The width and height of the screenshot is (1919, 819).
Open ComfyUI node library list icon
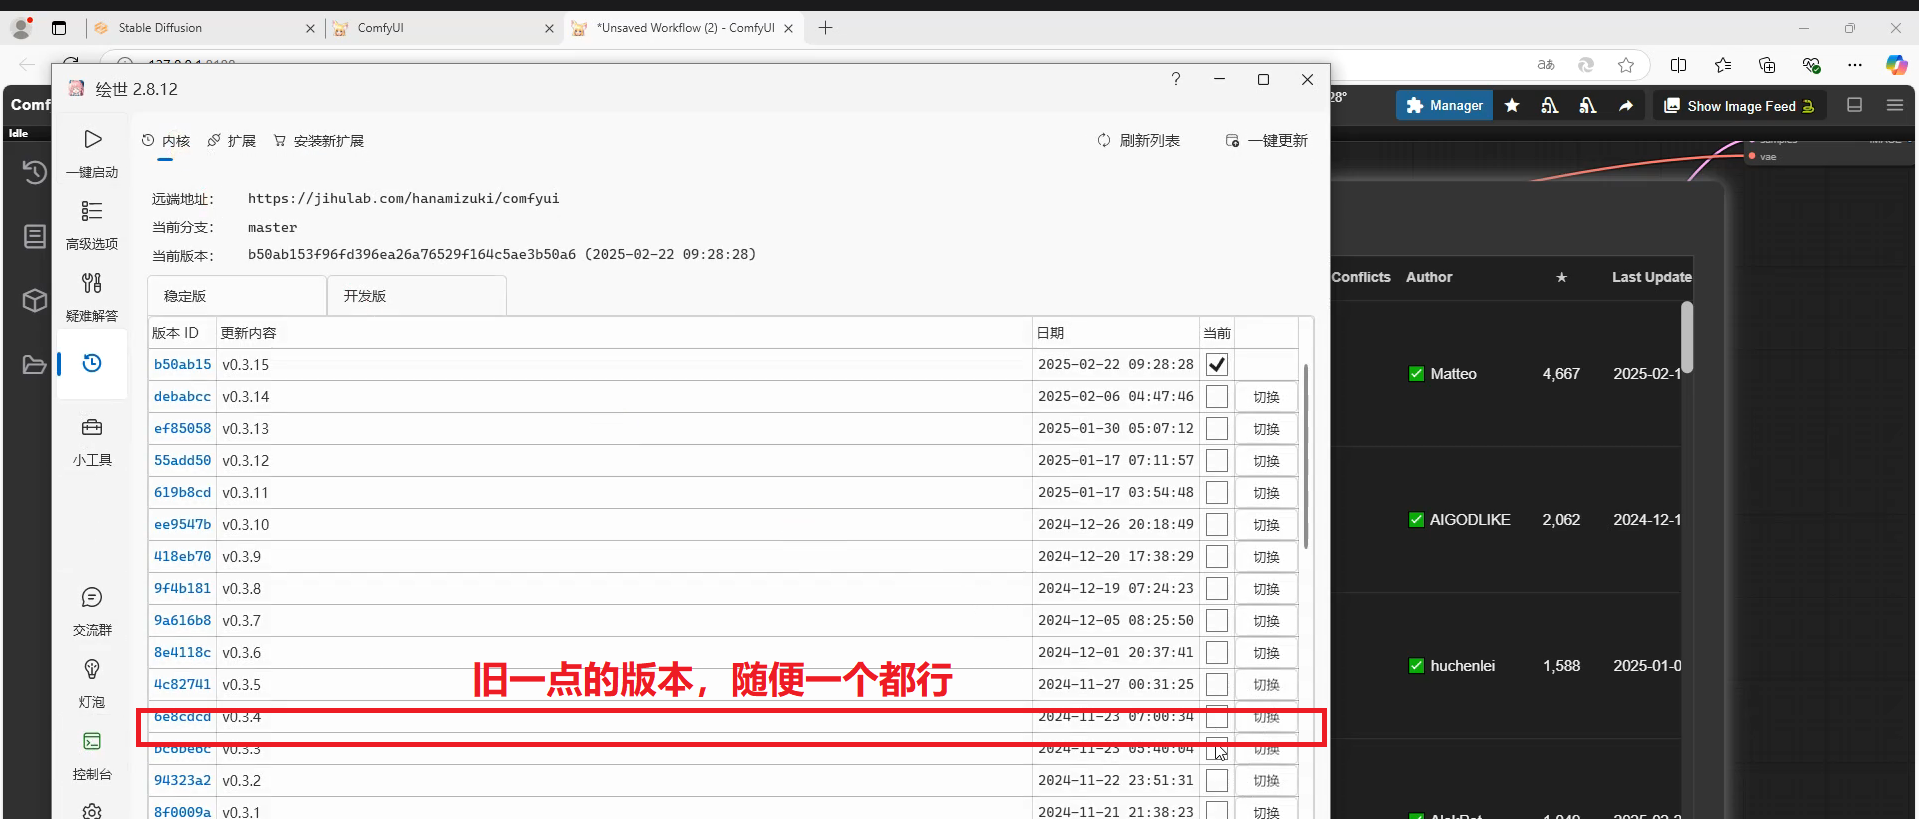(34, 236)
